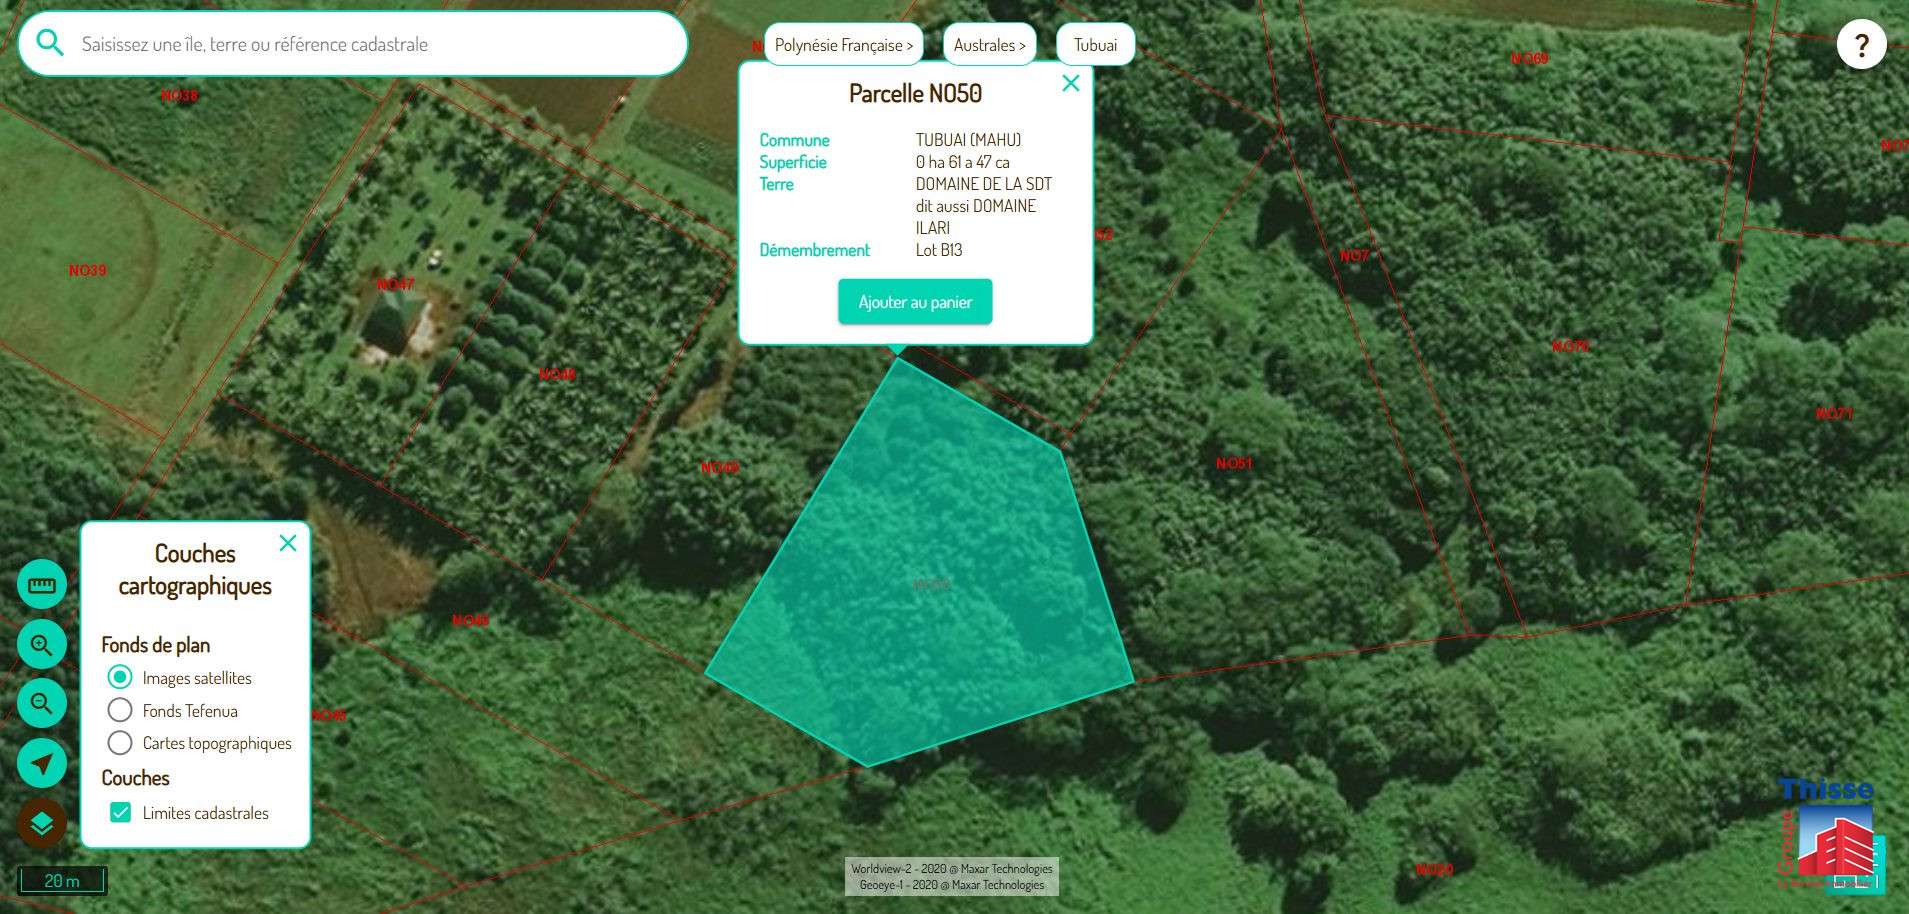Open the Australes breadcrumb
The height and width of the screenshot is (914, 1909).
(x=989, y=45)
